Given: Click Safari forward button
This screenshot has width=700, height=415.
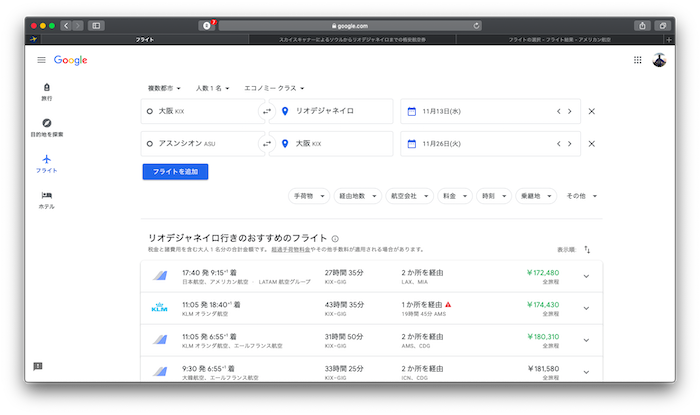Looking at the screenshot, I should (78, 25).
